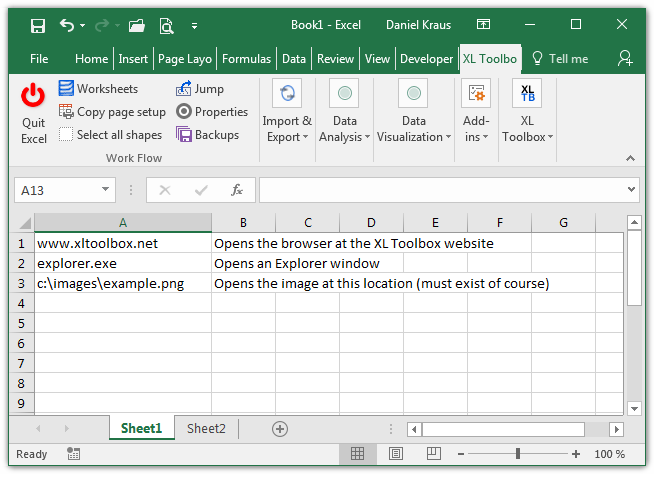Select cell containing explorer.exe
Image resolution: width=655 pixels, height=477 pixels.
tap(123, 264)
